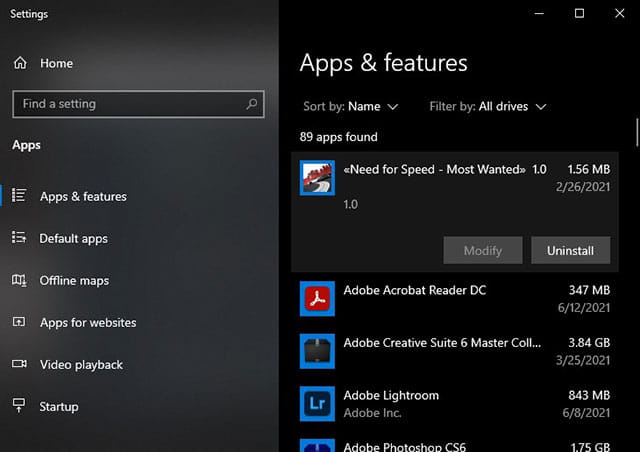Click the greyed Modify button
640x452 pixels.
pyautogui.click(x=482, y=250)
